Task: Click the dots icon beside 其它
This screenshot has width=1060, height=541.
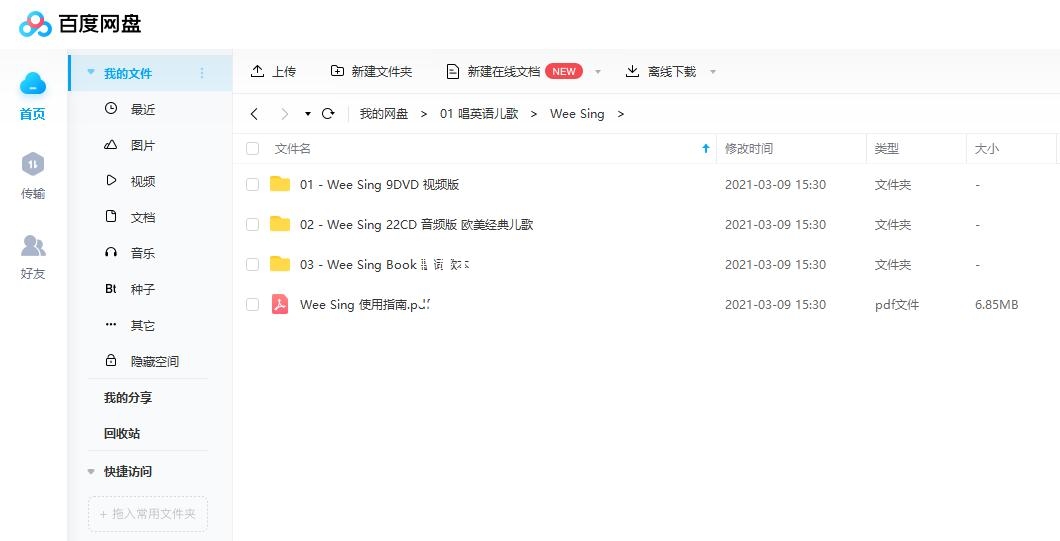Action: tap(111, 325)
